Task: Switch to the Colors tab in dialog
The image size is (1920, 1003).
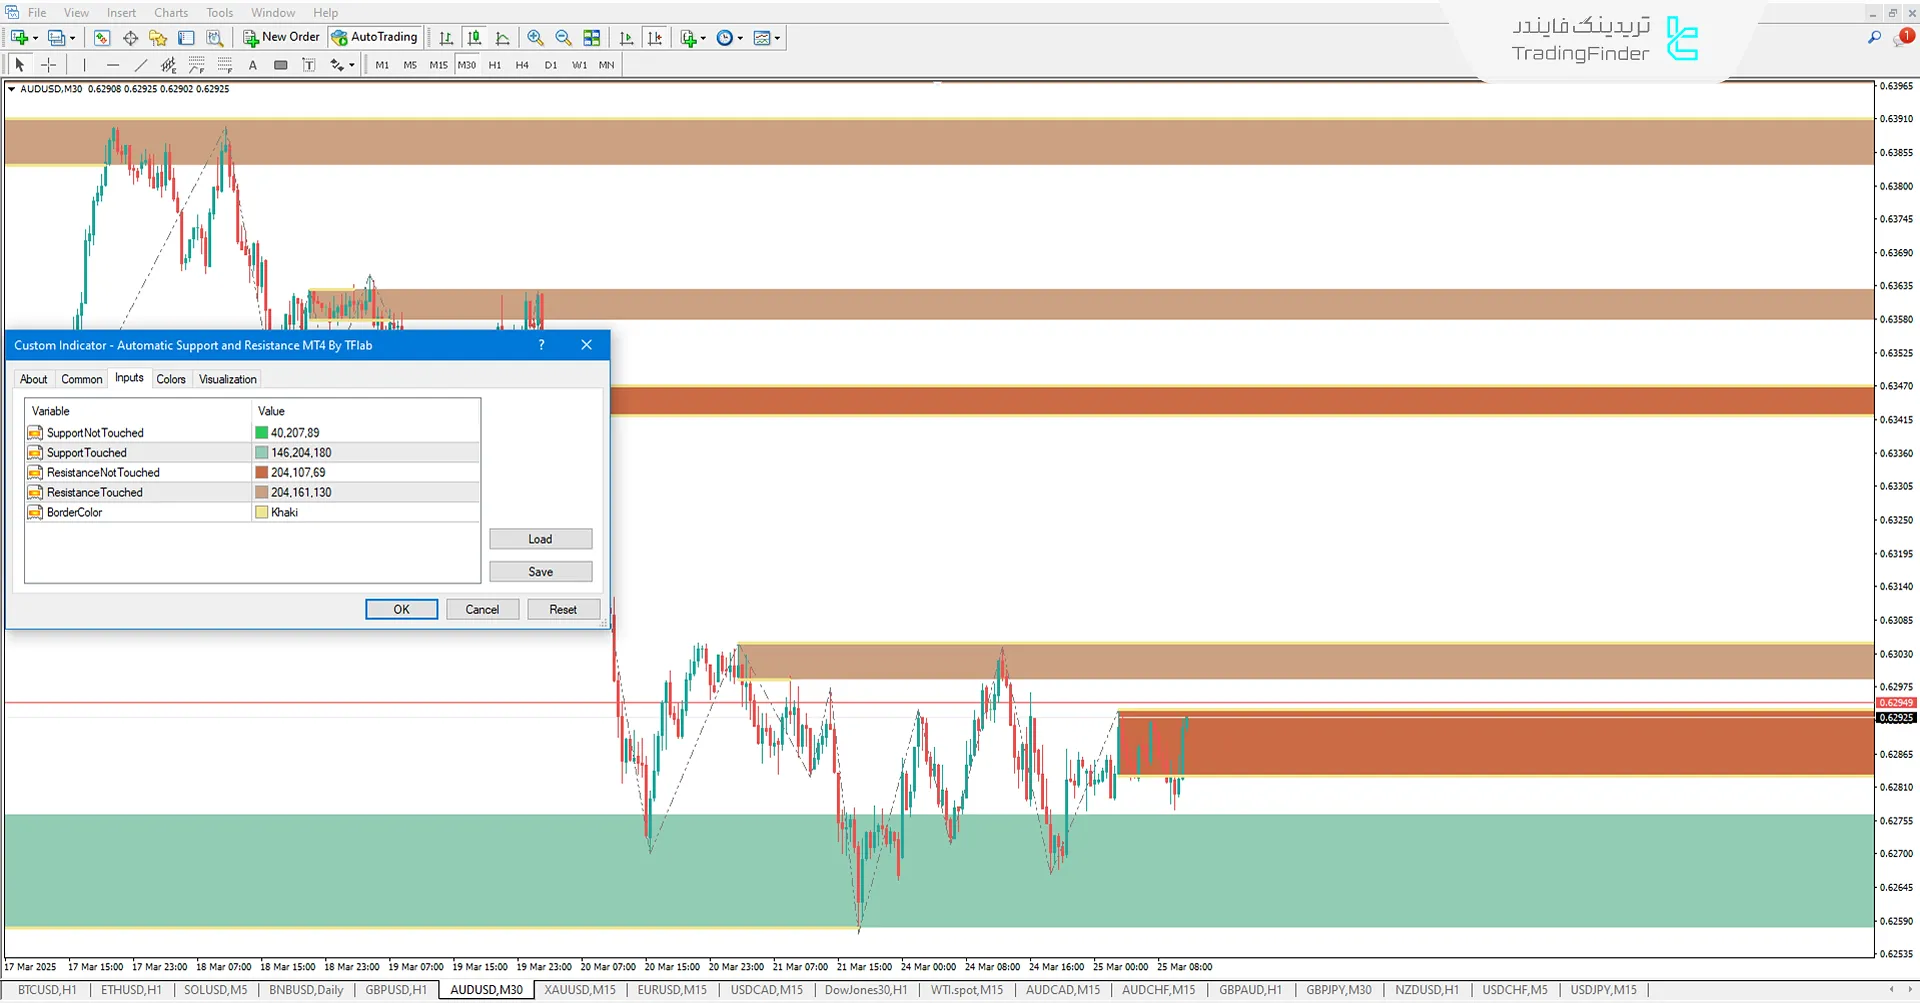Action: (170, 379)
